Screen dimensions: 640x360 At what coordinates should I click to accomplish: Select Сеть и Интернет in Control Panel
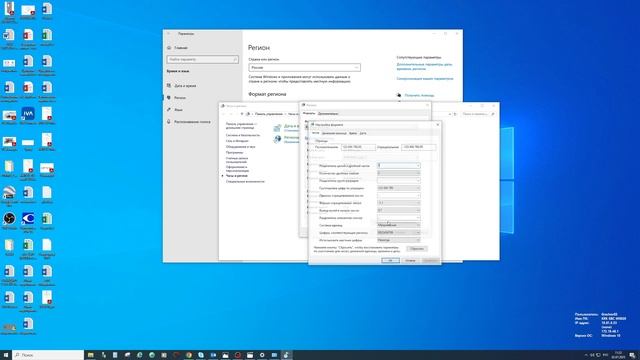(x=237, y=141)
